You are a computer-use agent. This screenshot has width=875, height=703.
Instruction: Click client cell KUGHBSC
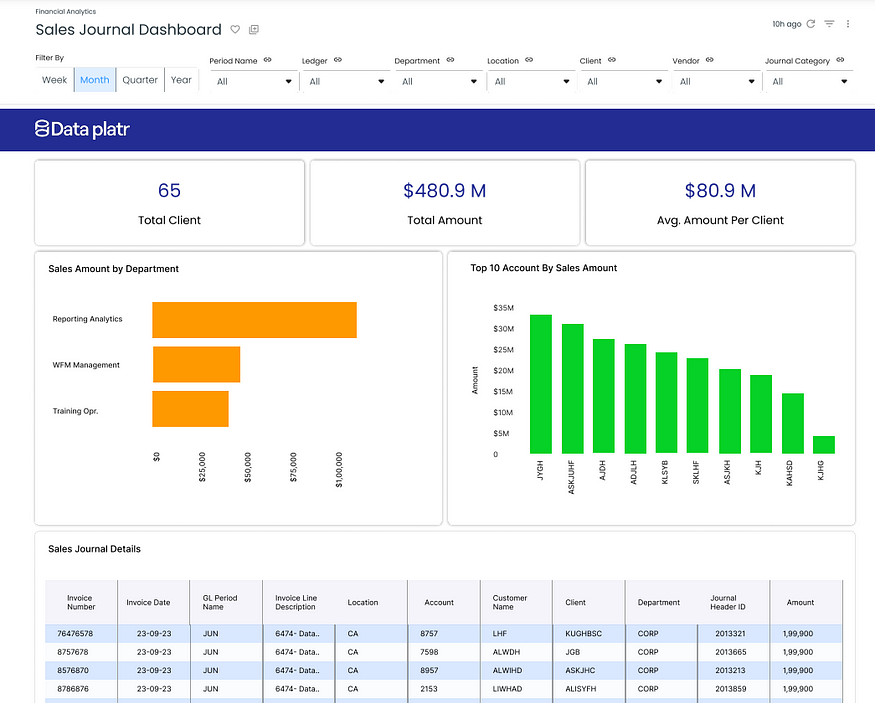(584, 633)
